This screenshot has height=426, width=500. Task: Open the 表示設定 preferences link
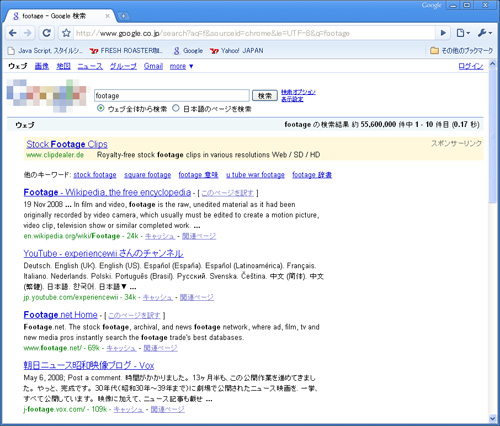[x=292, y=99]
